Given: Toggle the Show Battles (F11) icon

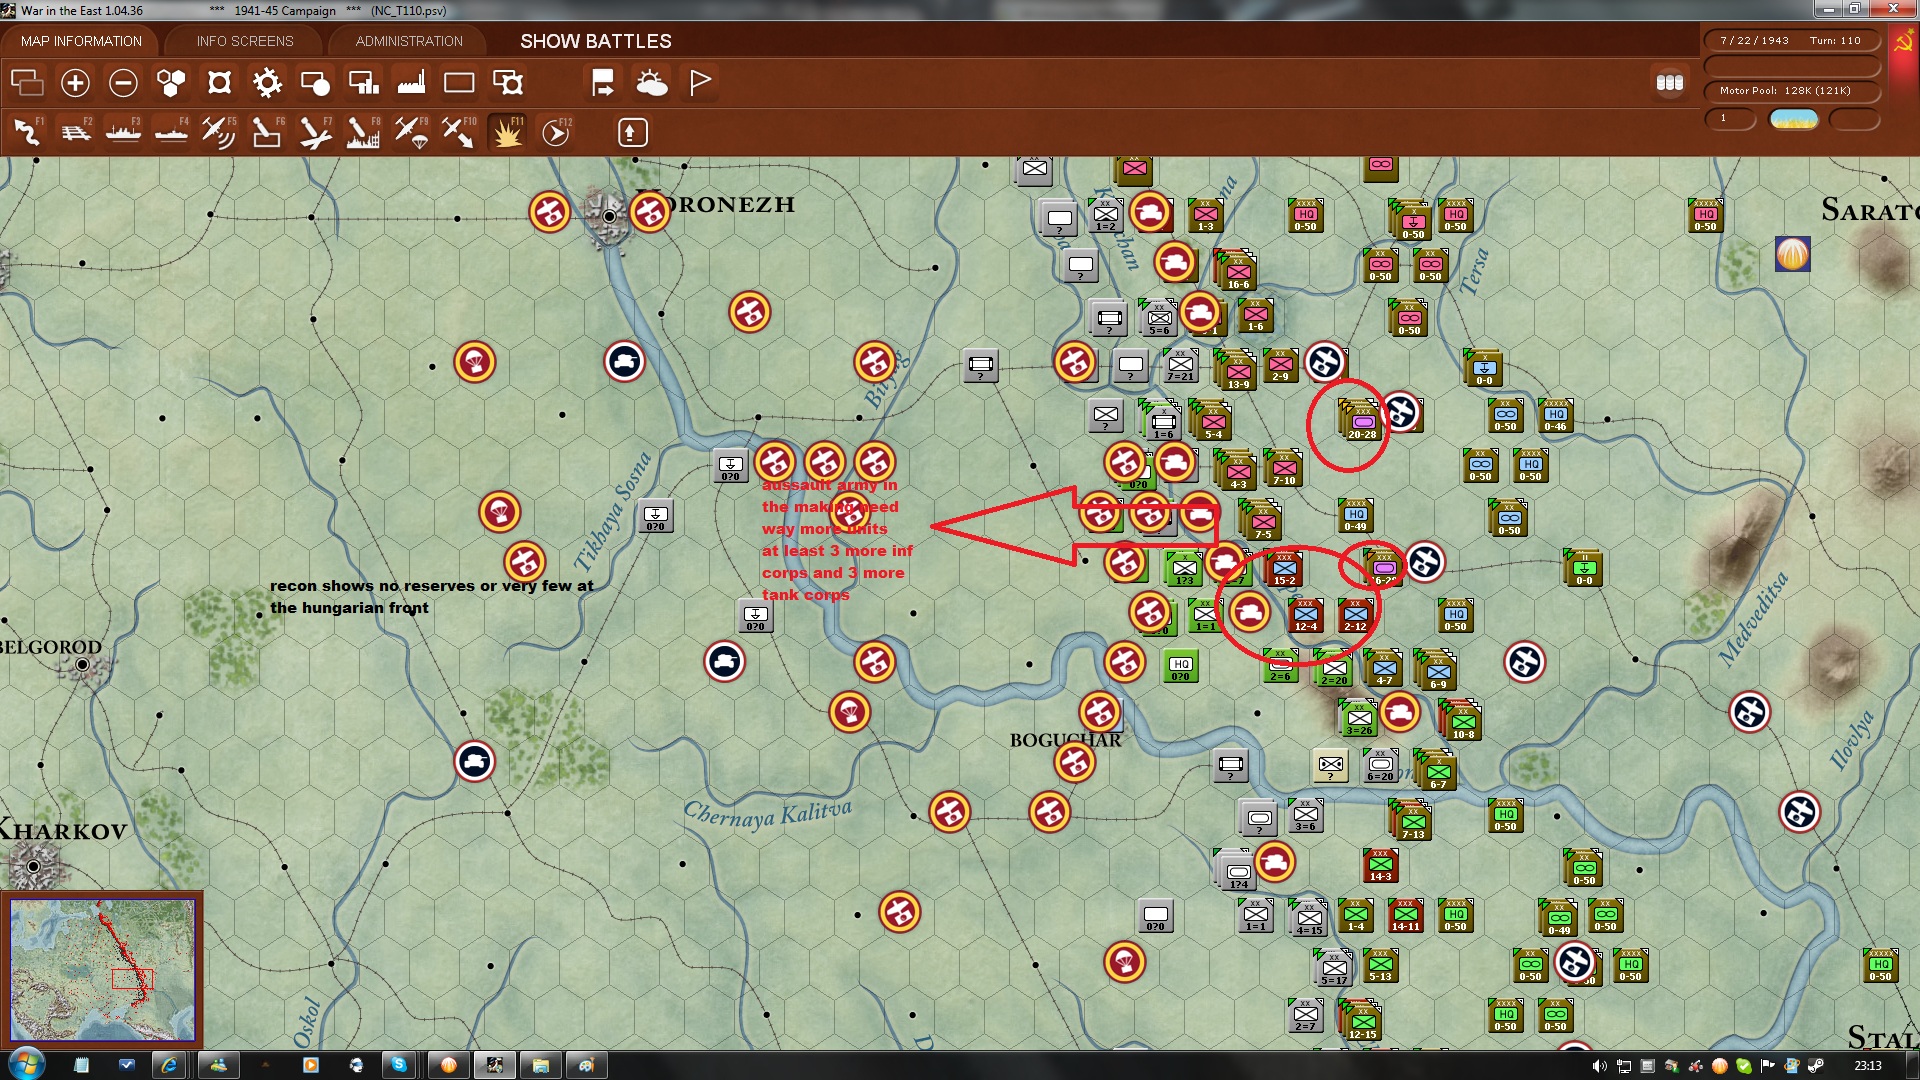Looking at the screenshot, I should pyautogui.click(x=507, y=132).
